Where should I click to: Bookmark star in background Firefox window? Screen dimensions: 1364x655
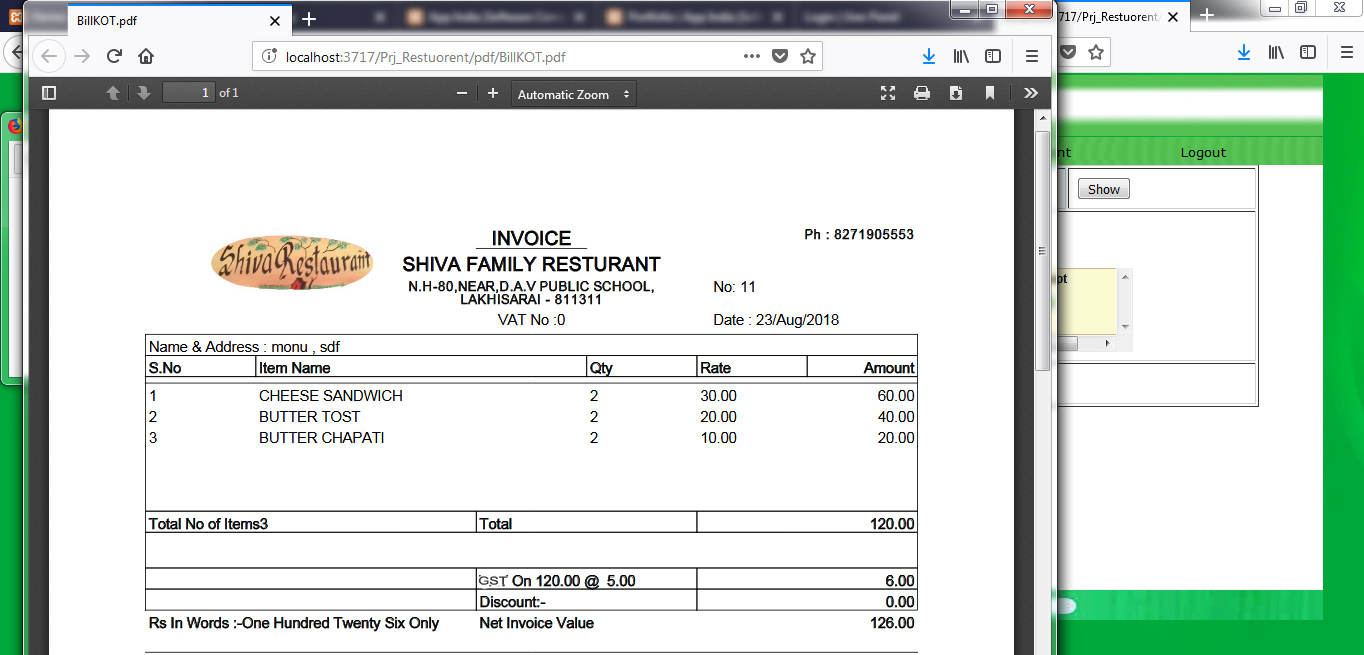pos(1096,52)
